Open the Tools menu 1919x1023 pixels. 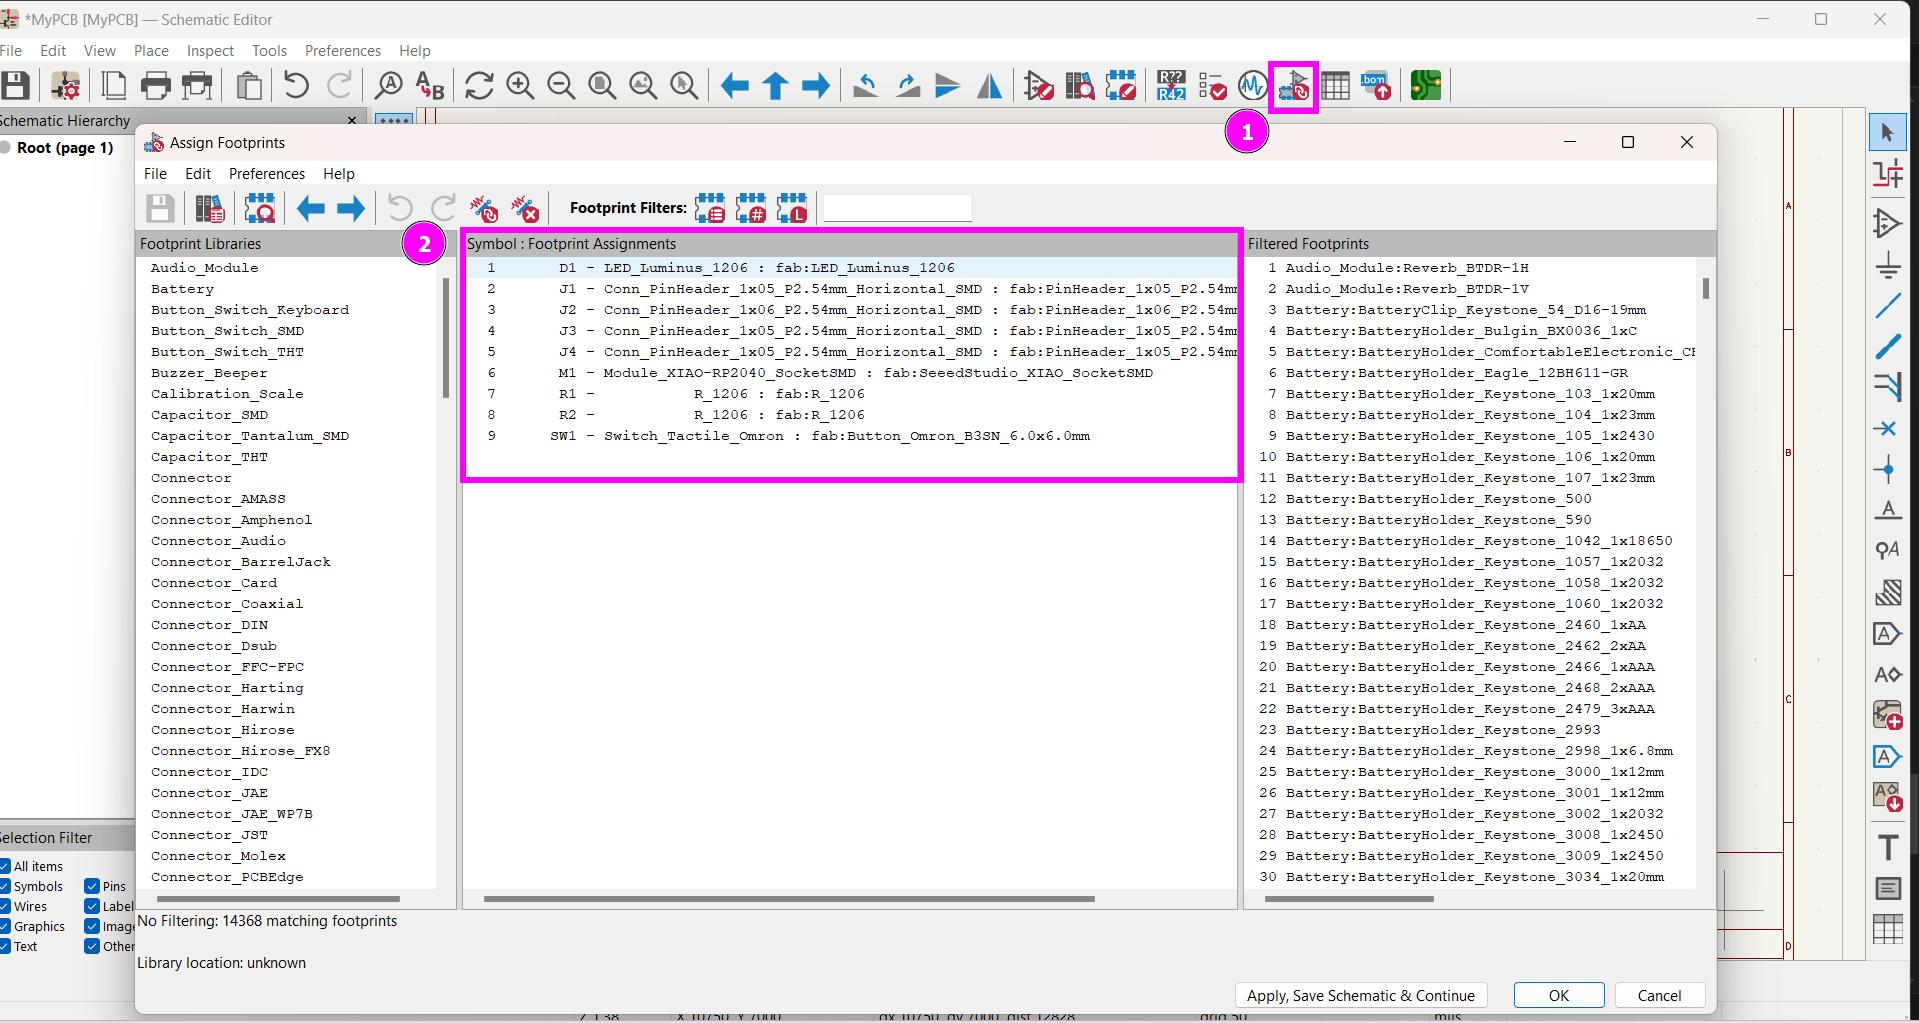(269, 51)
